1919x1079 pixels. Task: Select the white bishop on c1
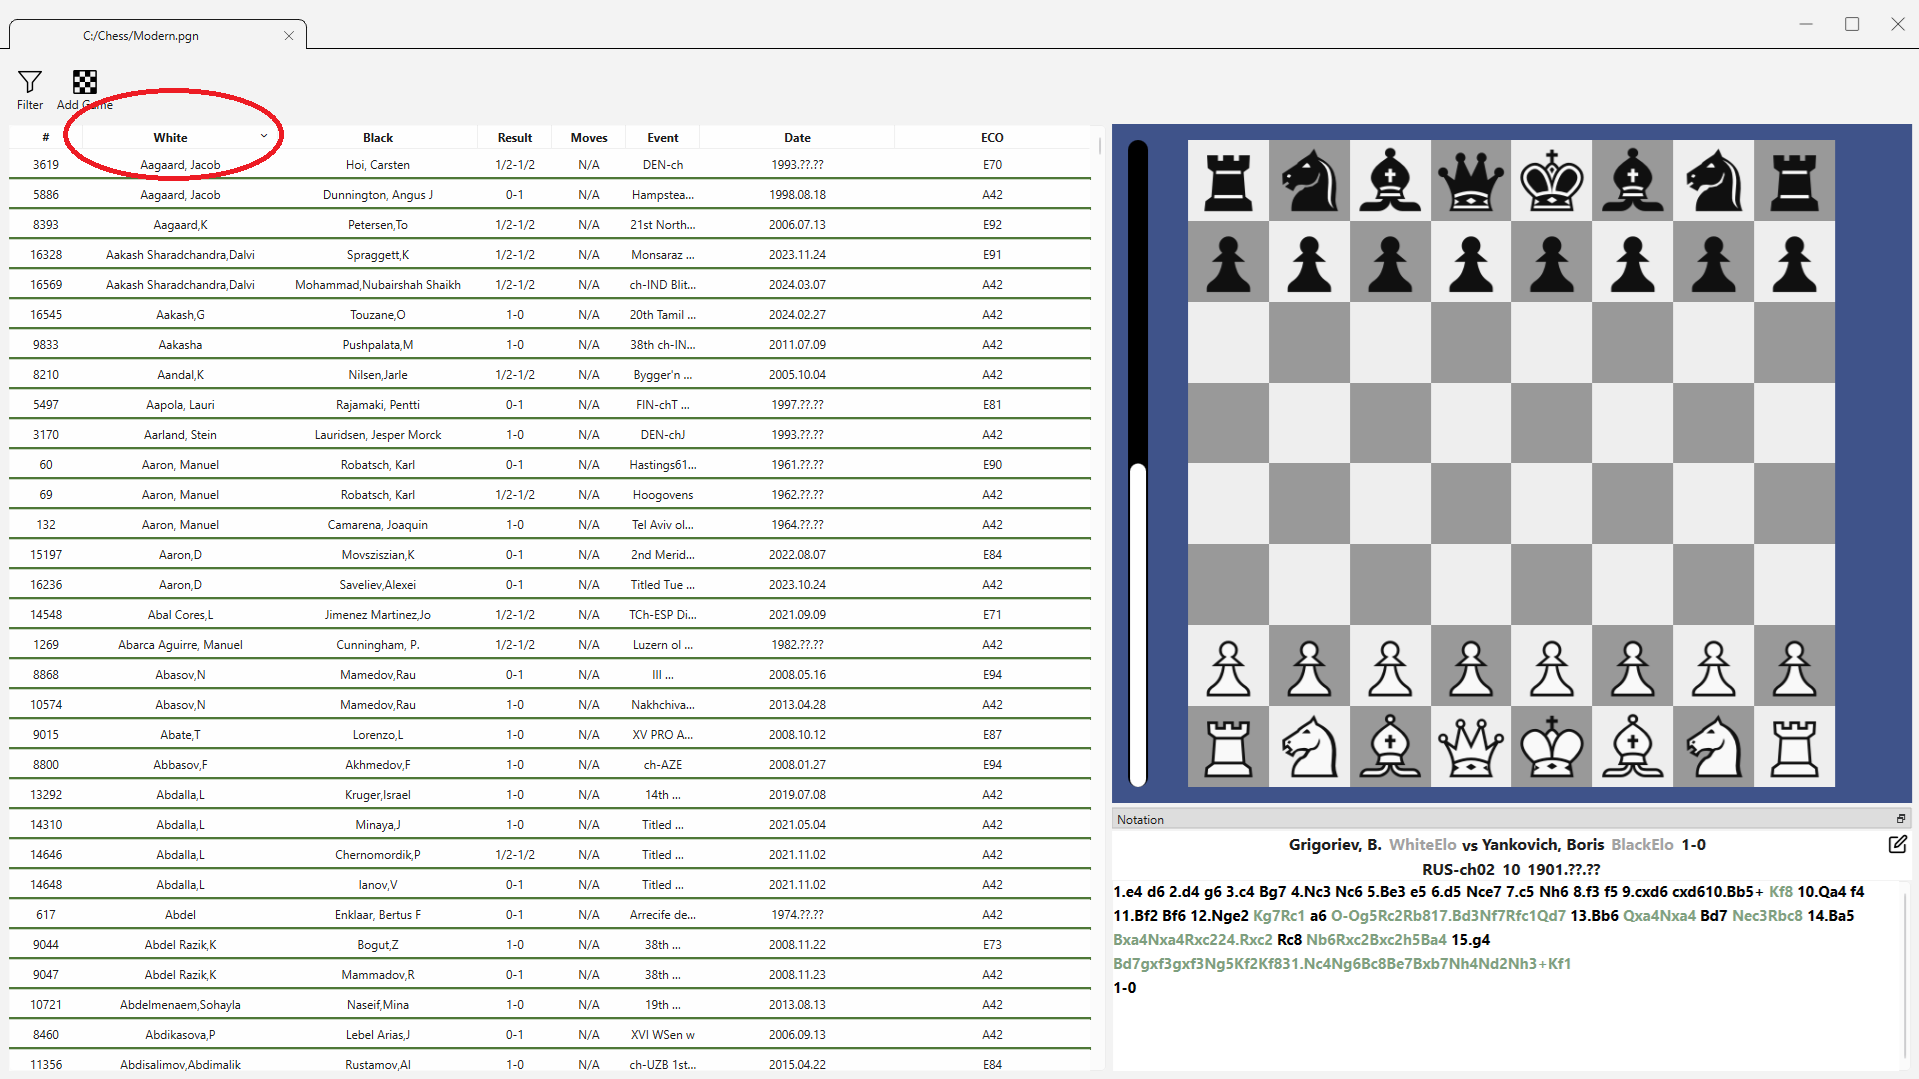point(1390,747)
